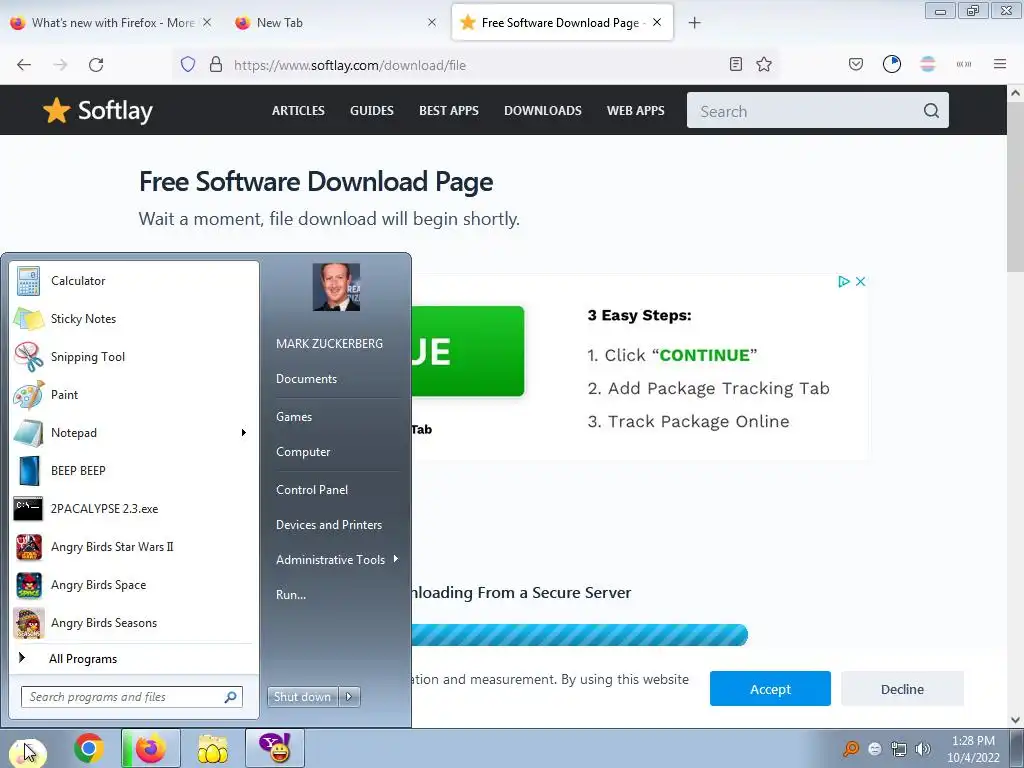
Task: Run 2PACALYPSE 2.3.exe console icon
Action: click(x=29, y=509)
